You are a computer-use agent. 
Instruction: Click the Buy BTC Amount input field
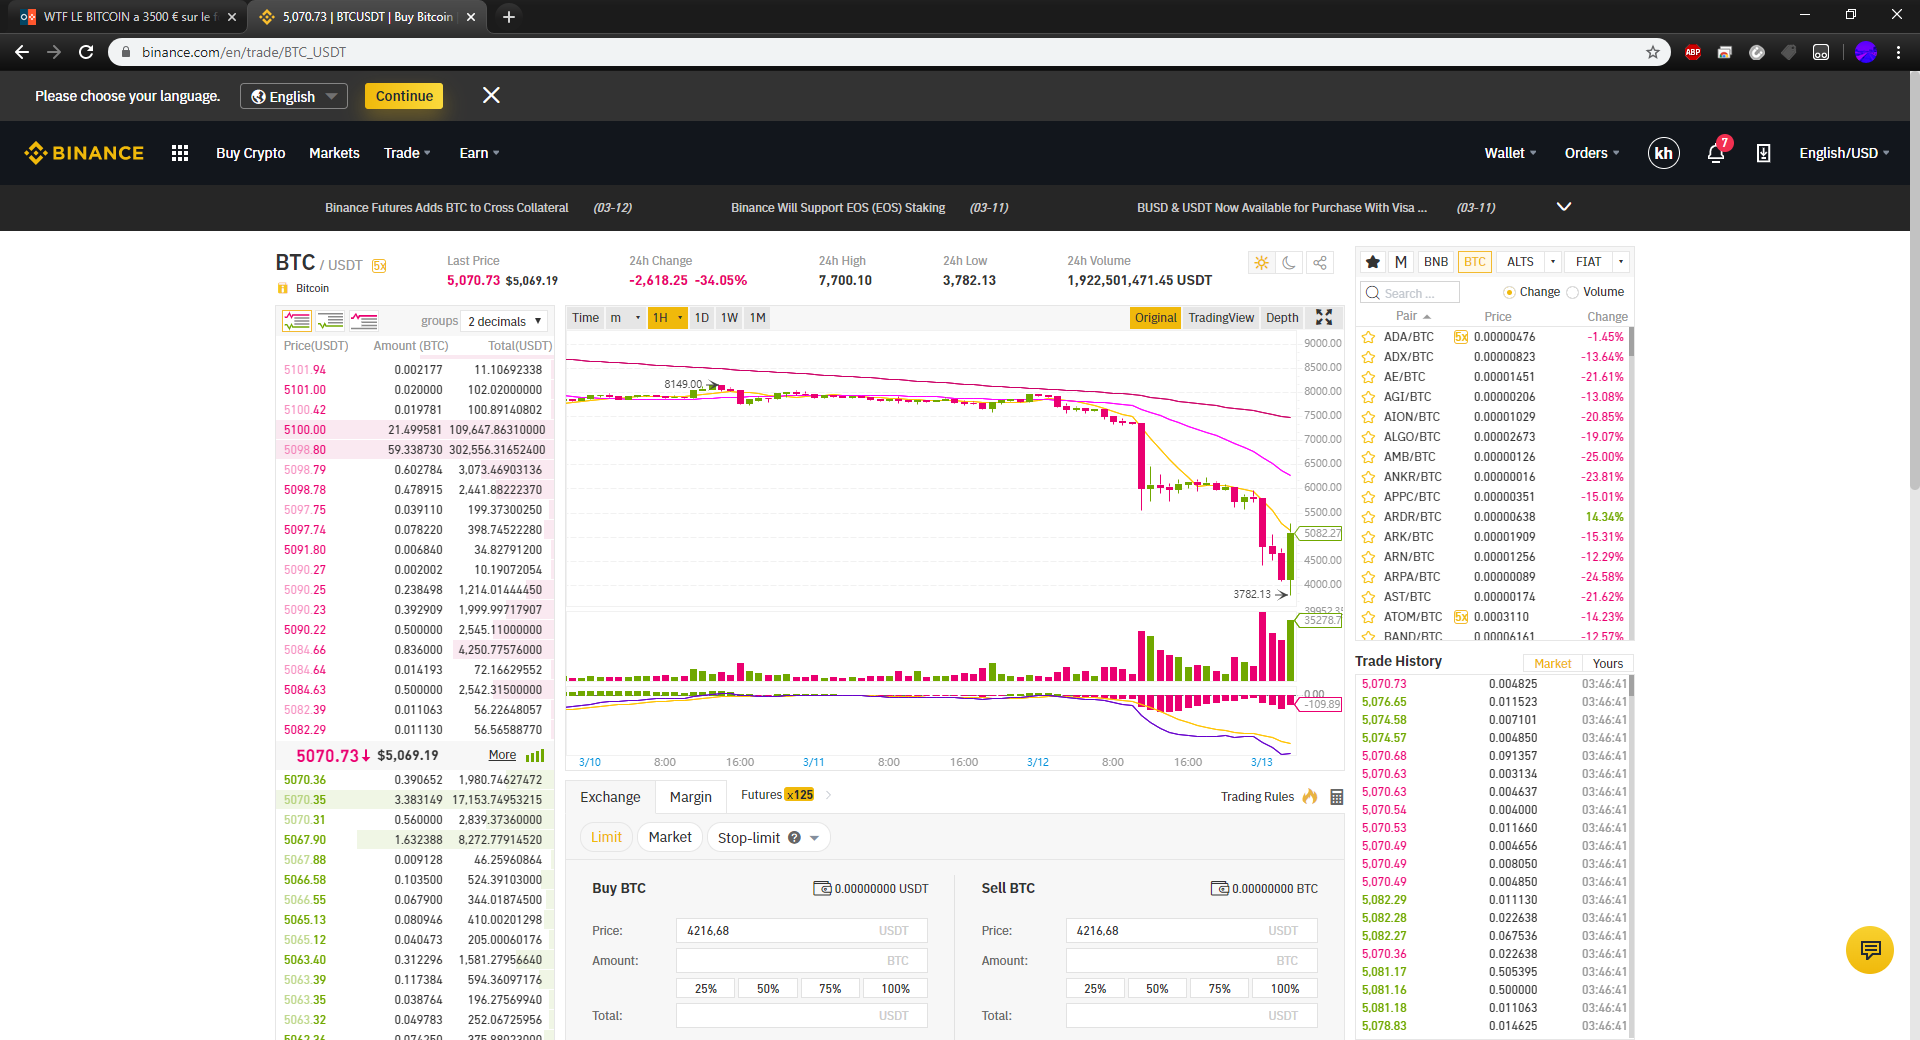(x=790, y=961)
